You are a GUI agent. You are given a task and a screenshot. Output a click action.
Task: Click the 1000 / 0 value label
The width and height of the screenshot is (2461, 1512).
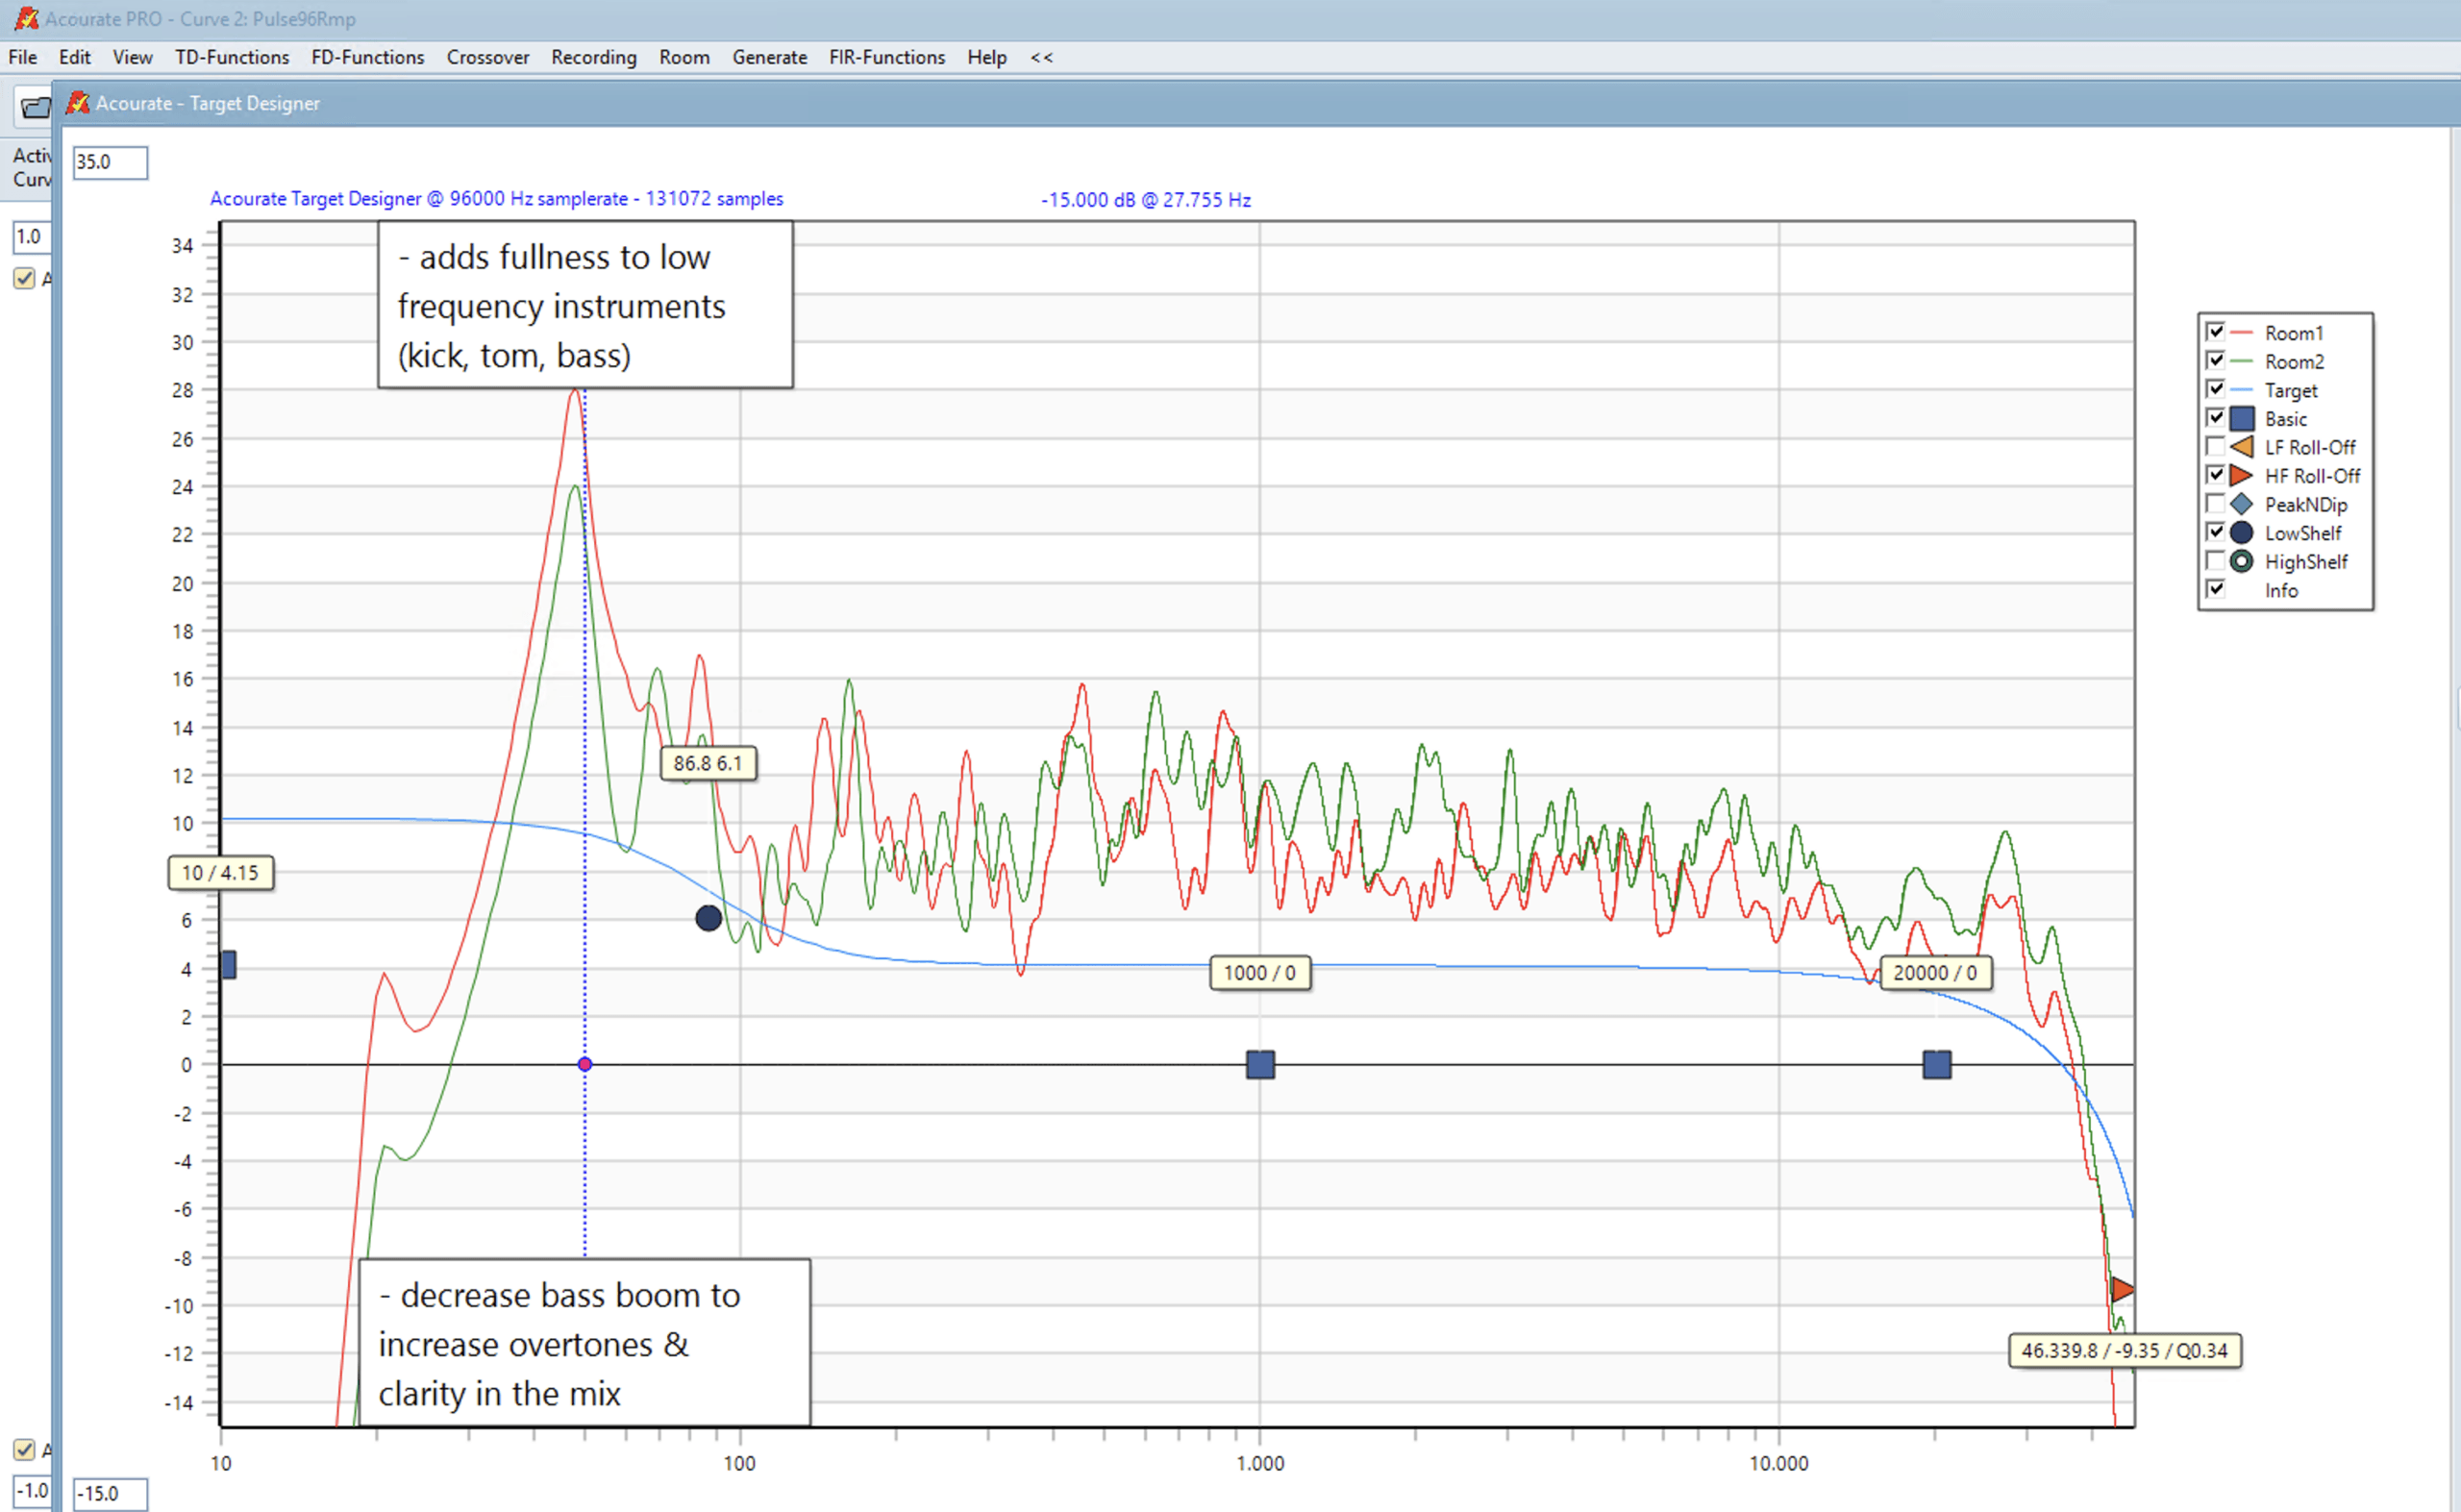click(1259, 973)
